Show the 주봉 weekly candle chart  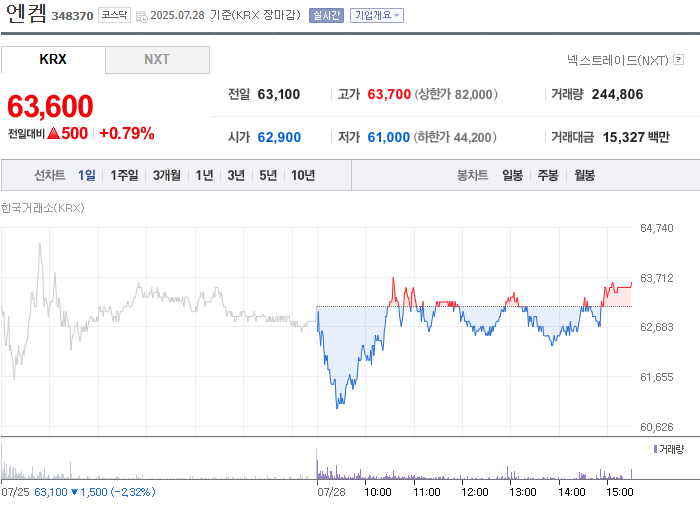[x=548, y=175]
